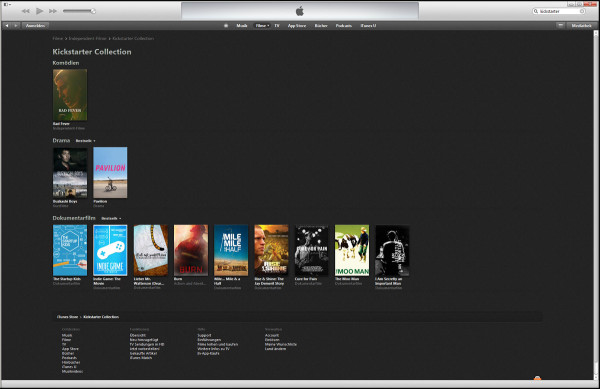Open The Startup Kids poster
This screenshot has width=600, height=389.
pyautogui.click(x=70, y=250)
